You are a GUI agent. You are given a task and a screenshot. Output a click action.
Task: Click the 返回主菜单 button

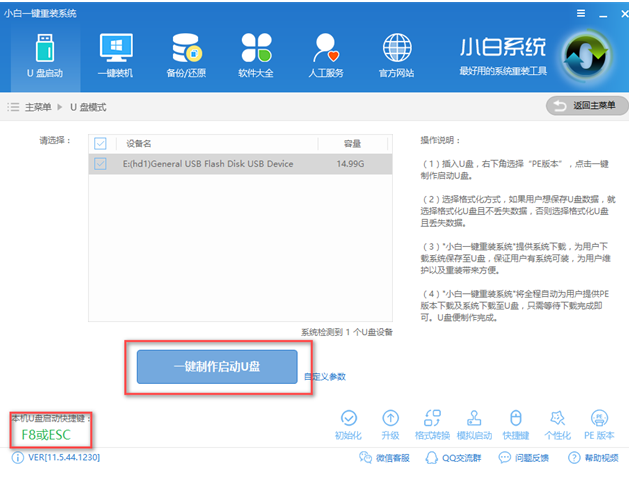click(586, 106)
